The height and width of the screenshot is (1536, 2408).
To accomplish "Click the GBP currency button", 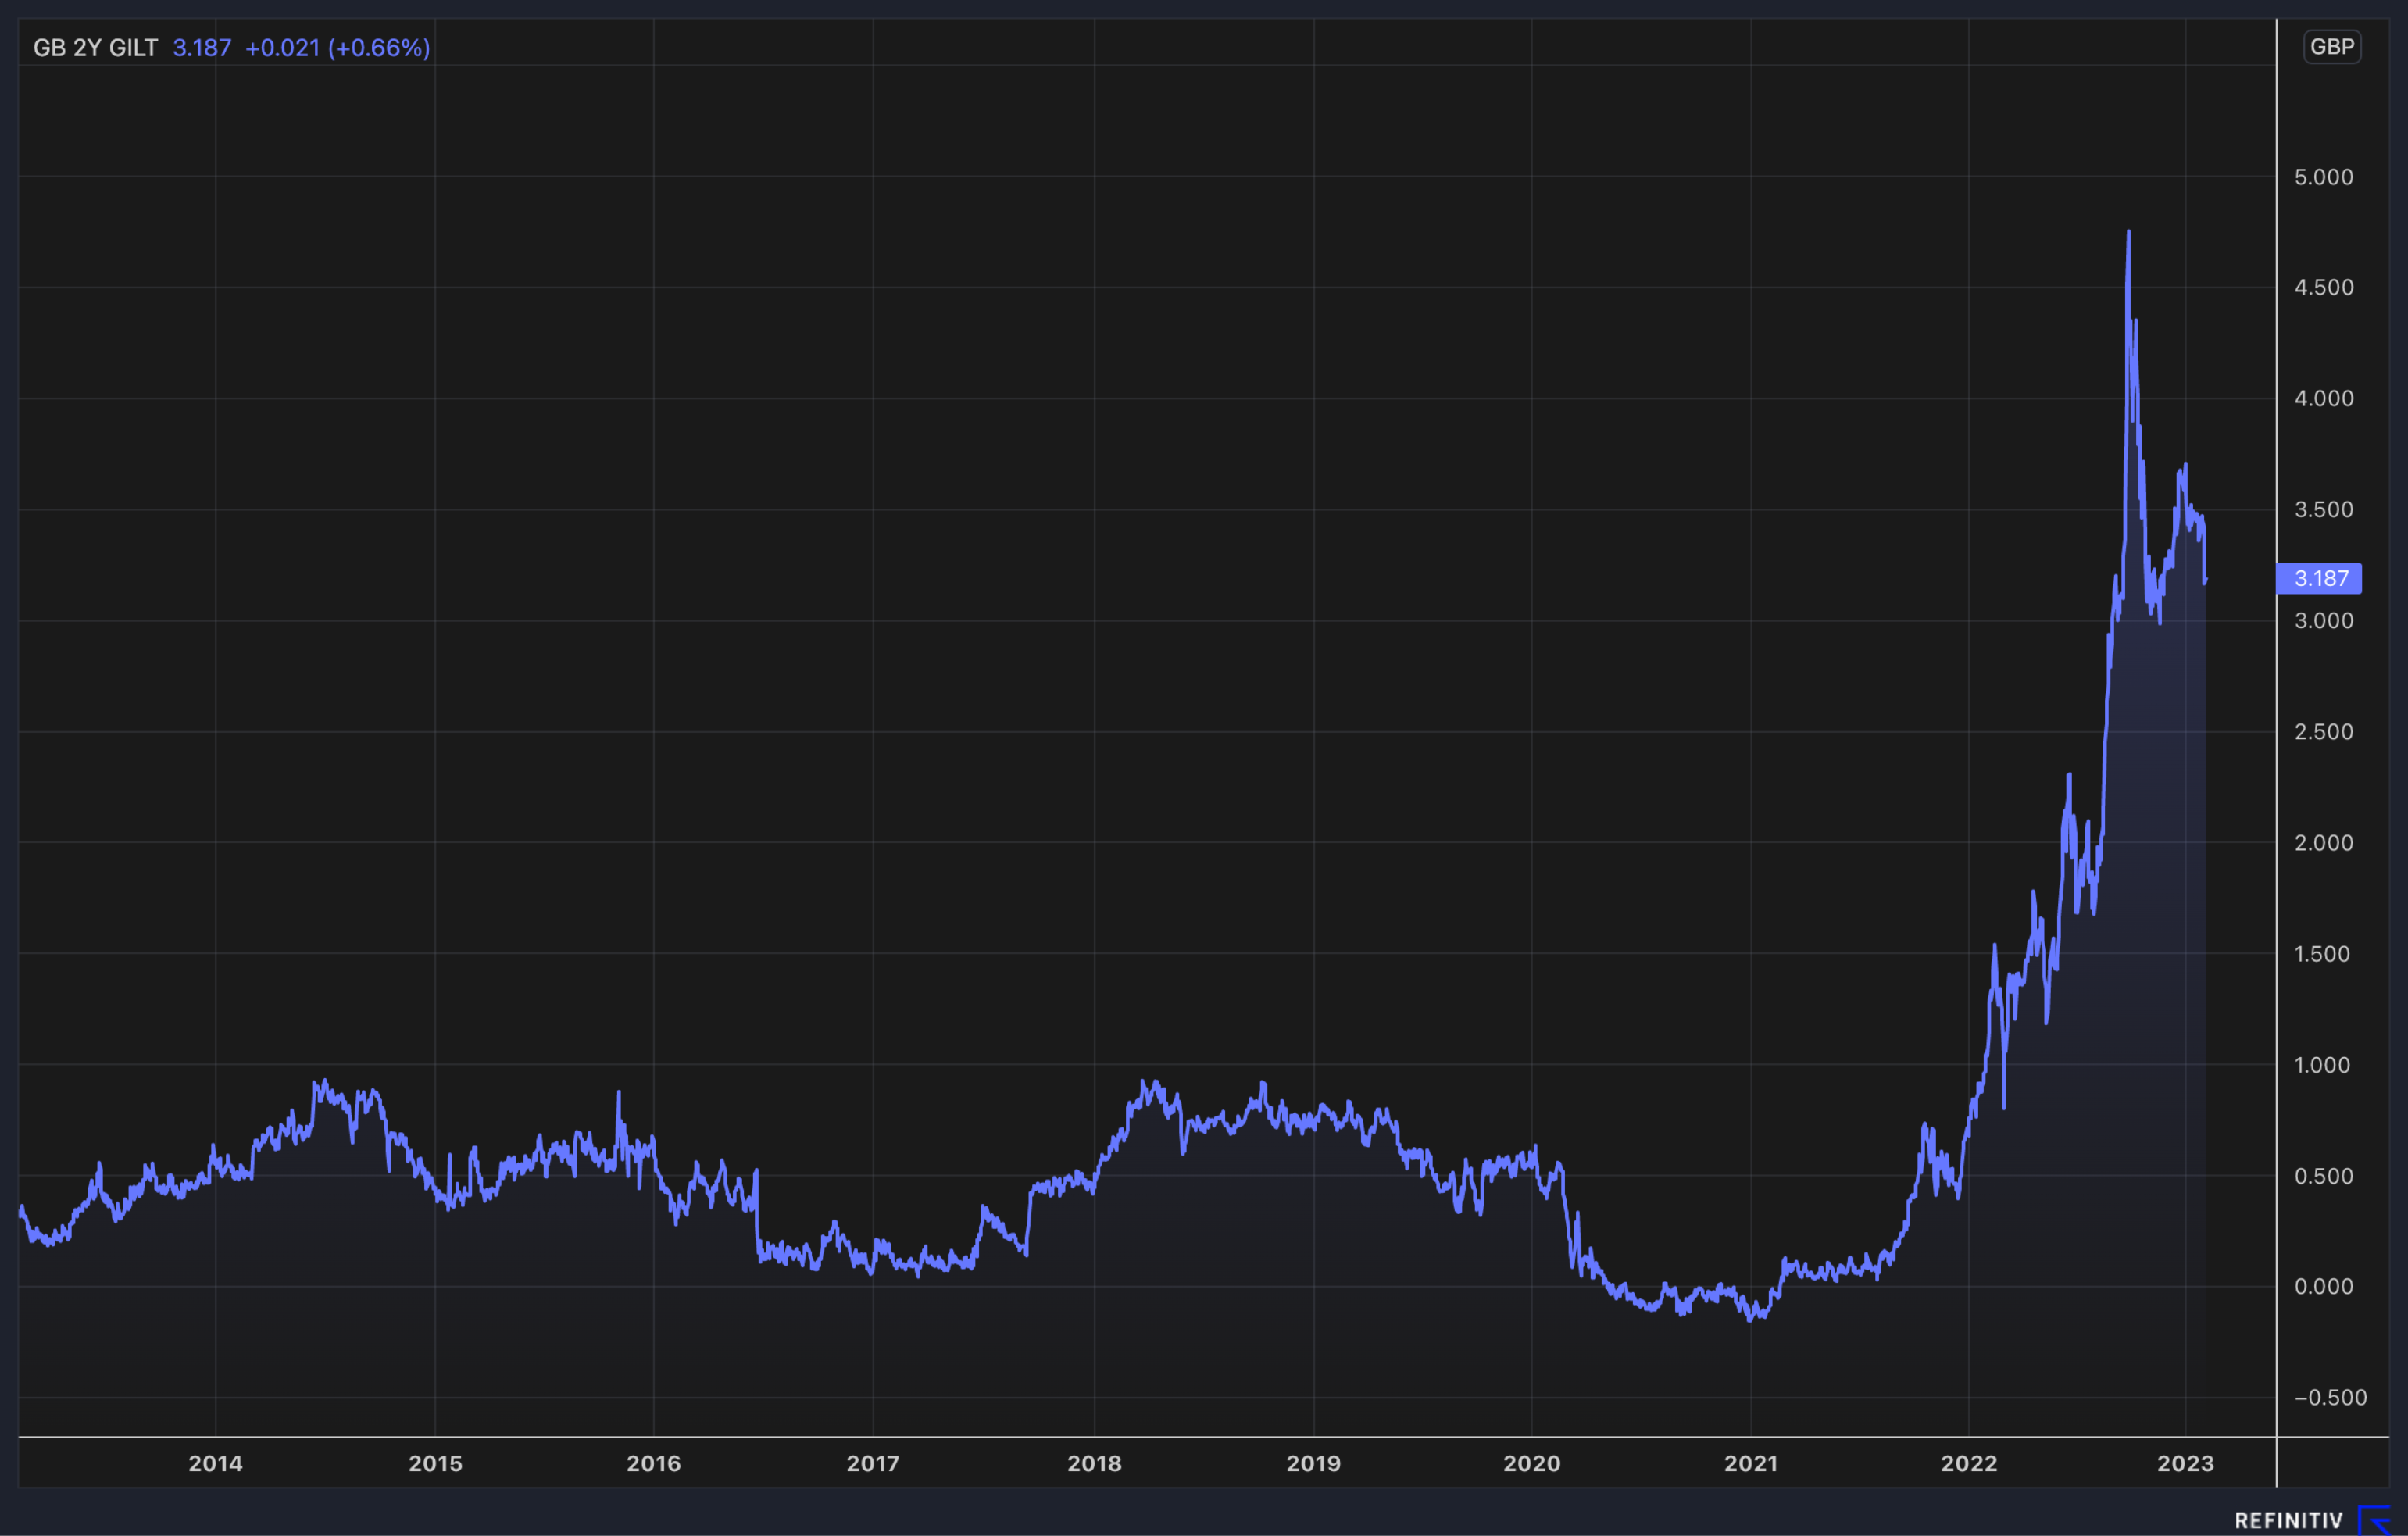I will point(2332,47).
